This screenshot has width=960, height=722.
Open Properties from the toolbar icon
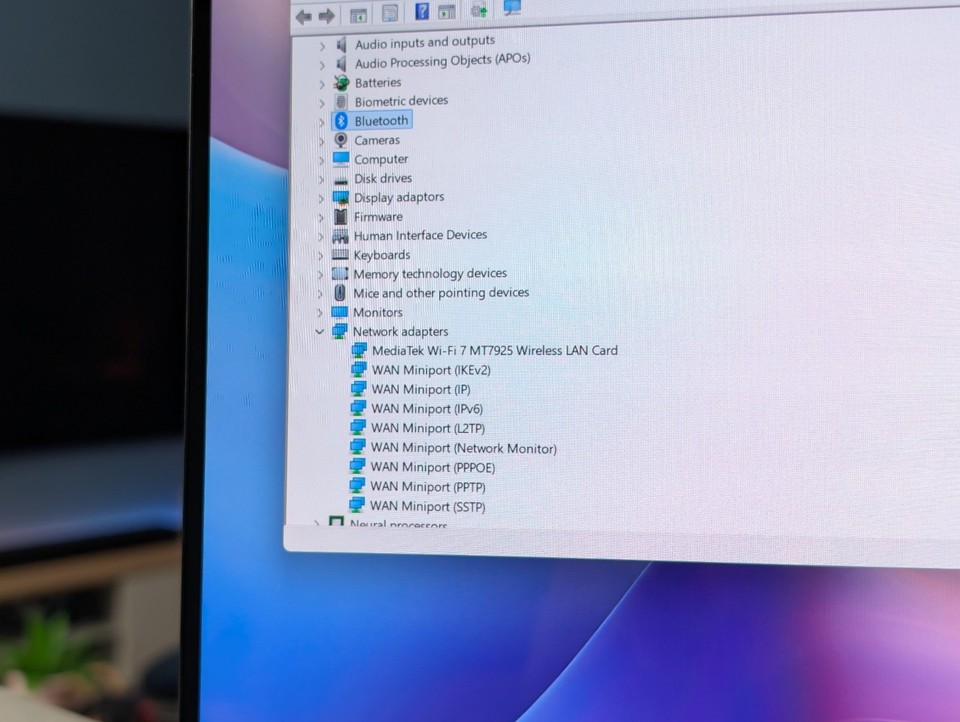[x=389, y=13]
